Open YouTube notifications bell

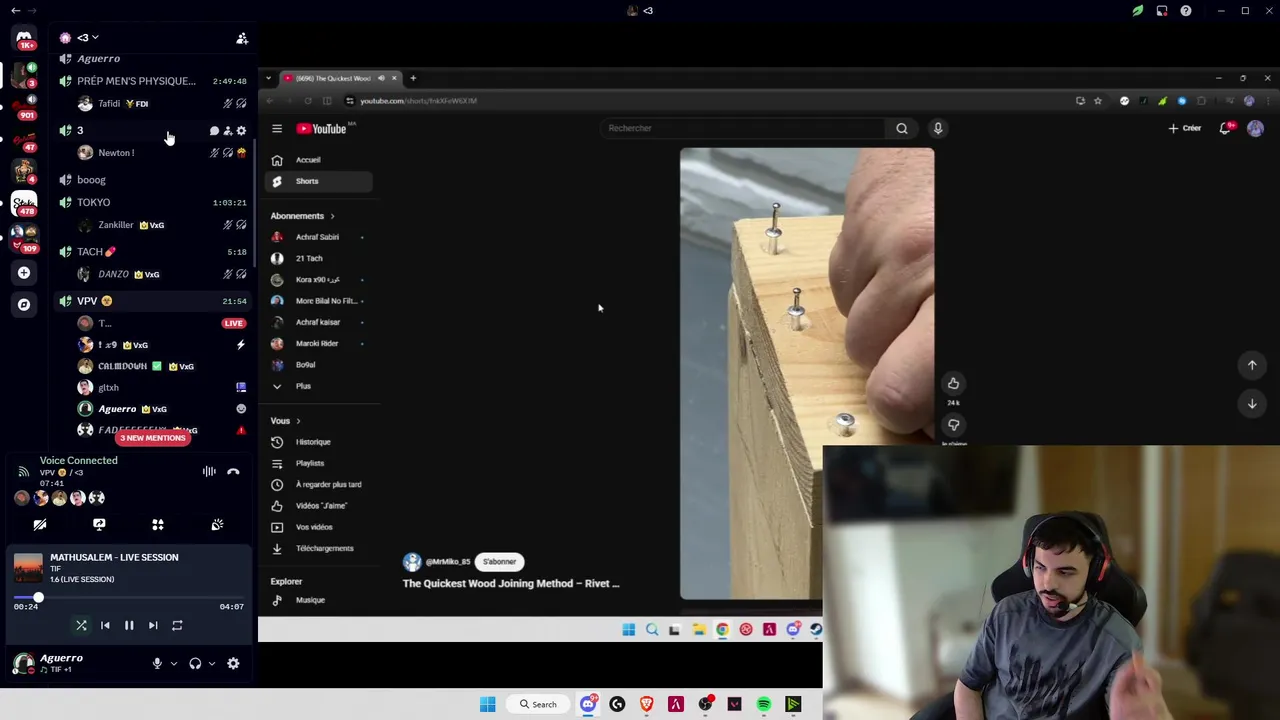coord(1226,128)
